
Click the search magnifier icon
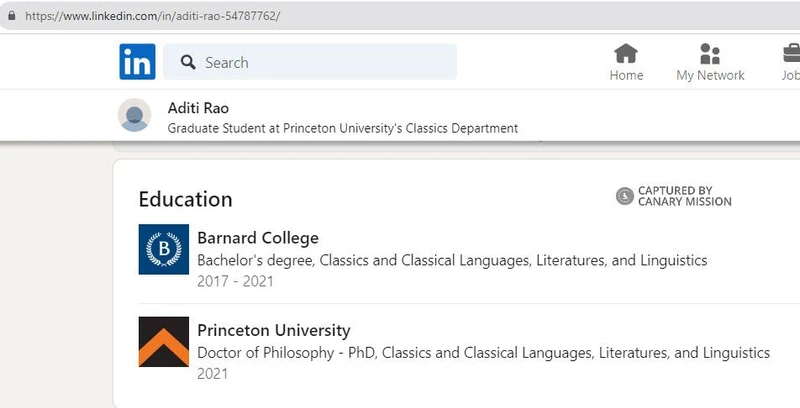tap(187, 62)
